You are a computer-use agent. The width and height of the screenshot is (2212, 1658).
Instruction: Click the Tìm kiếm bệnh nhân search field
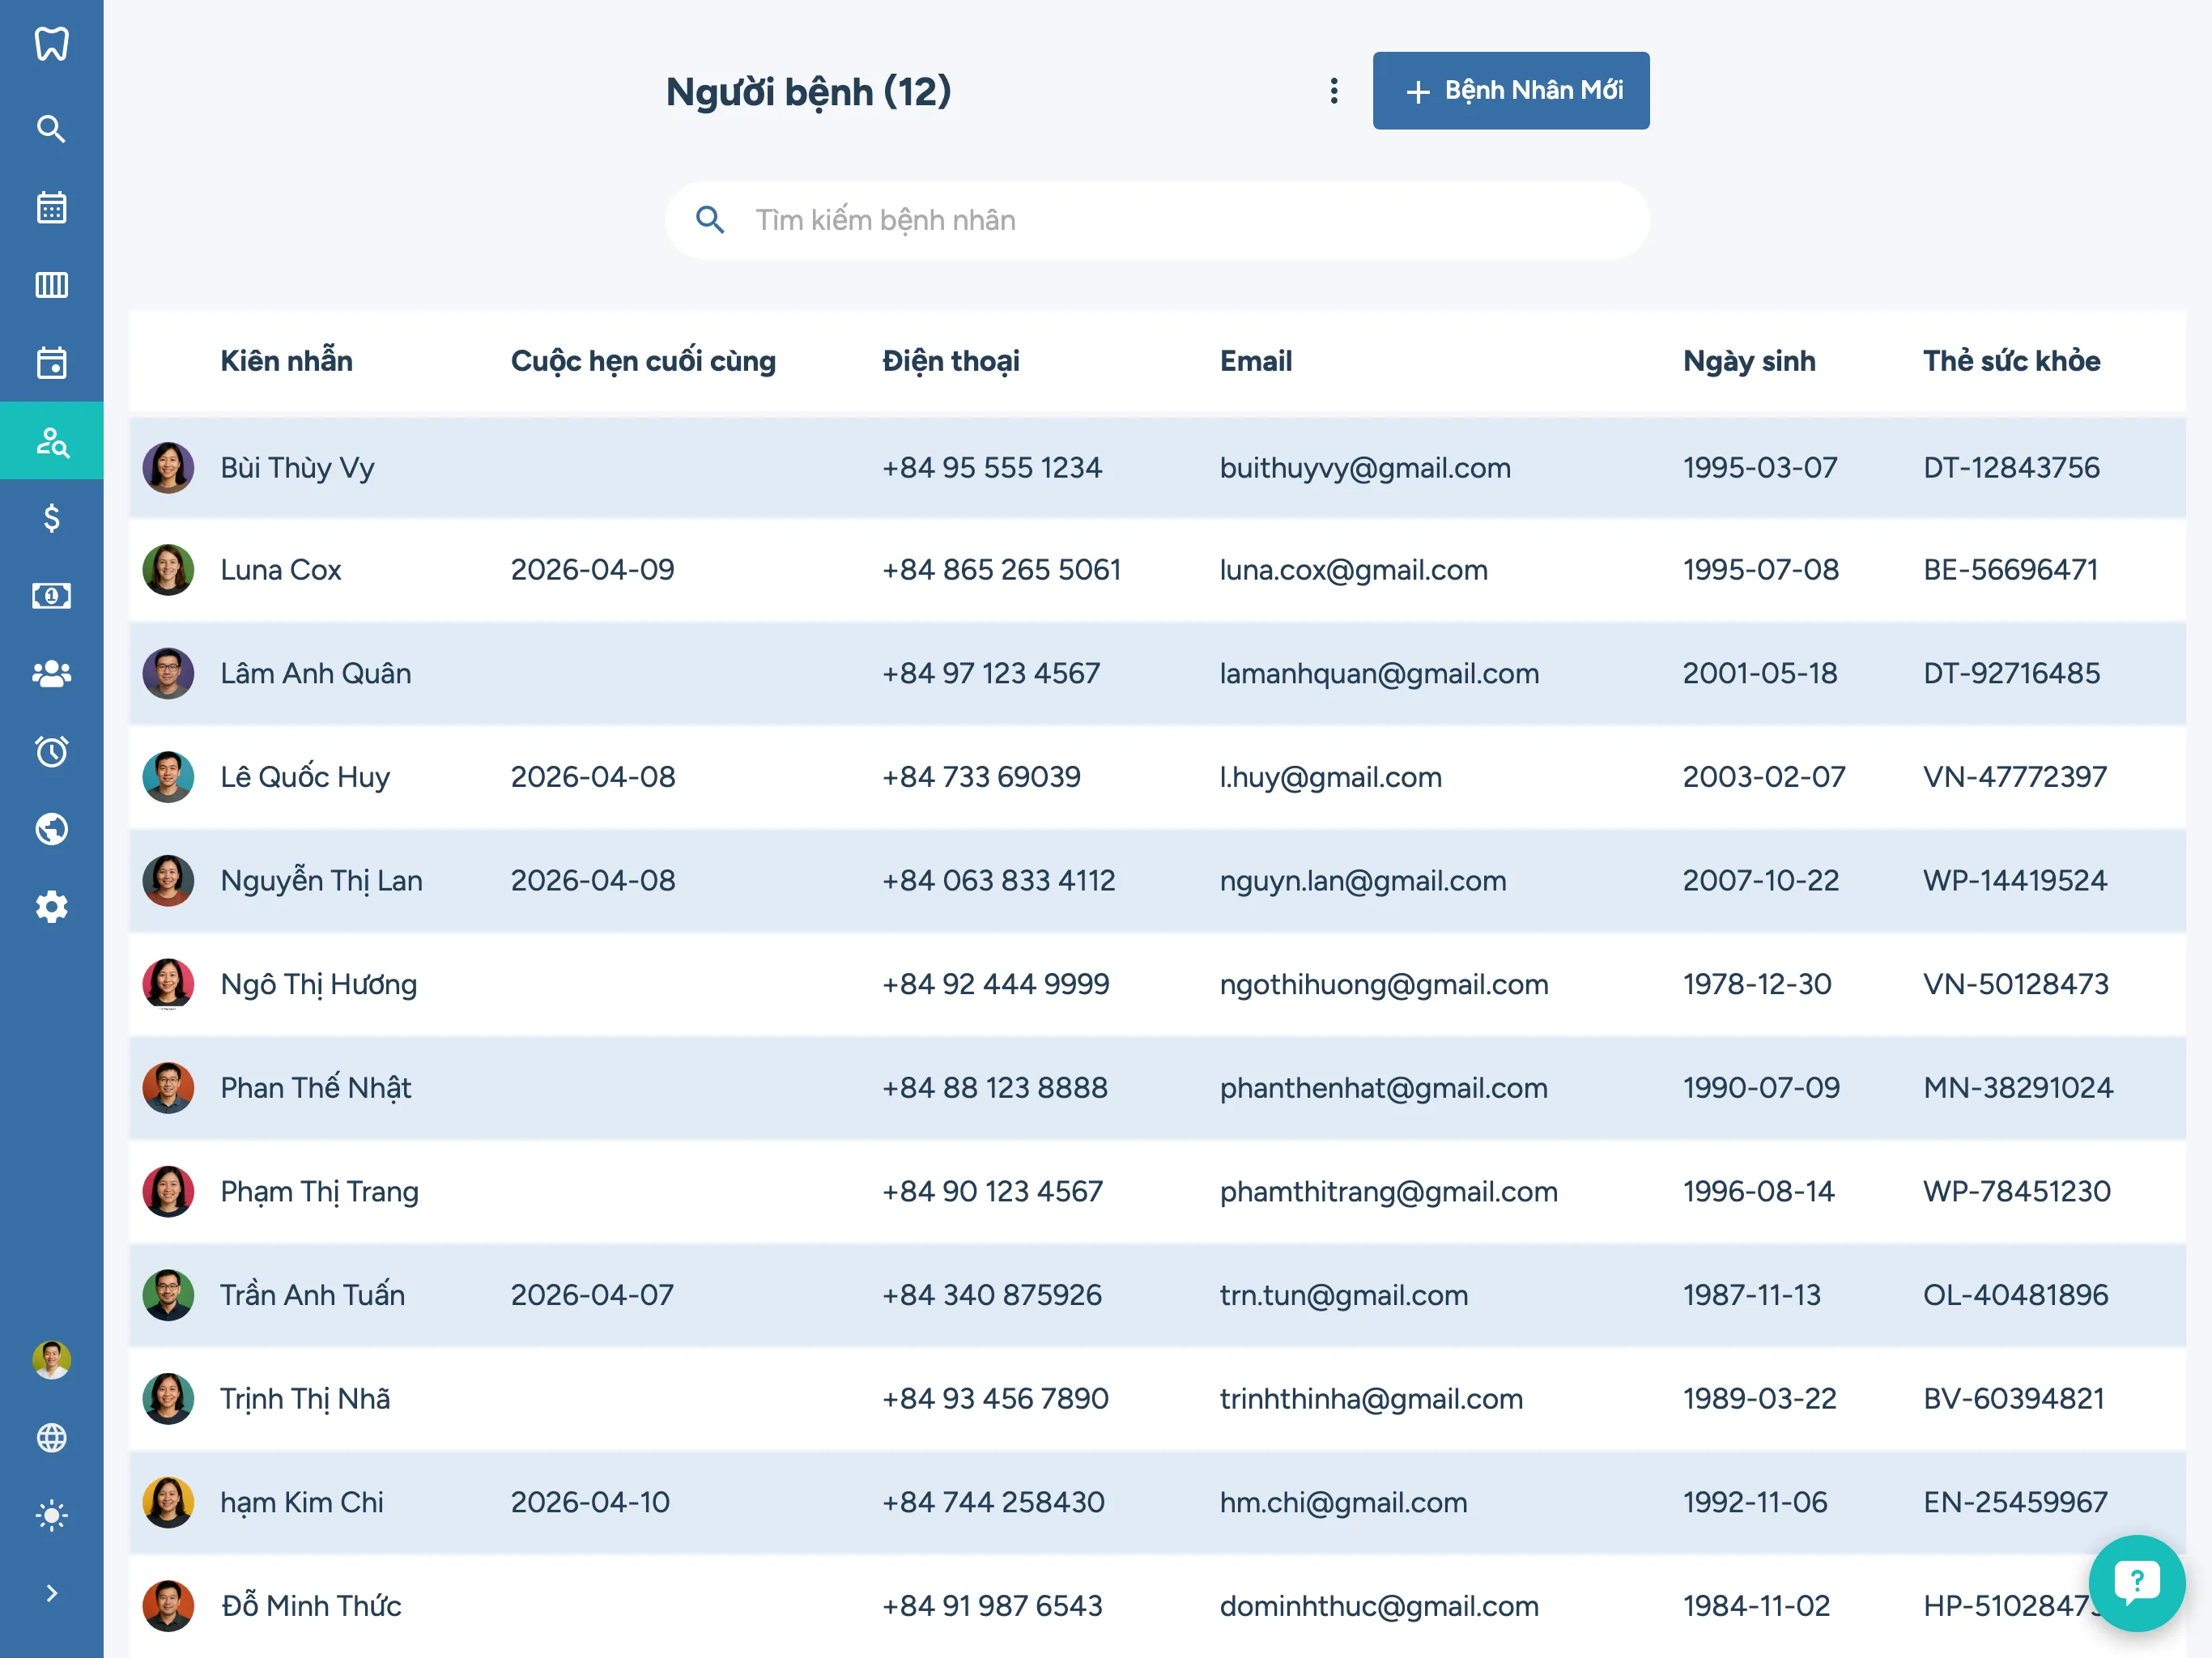coord(1156,220)
